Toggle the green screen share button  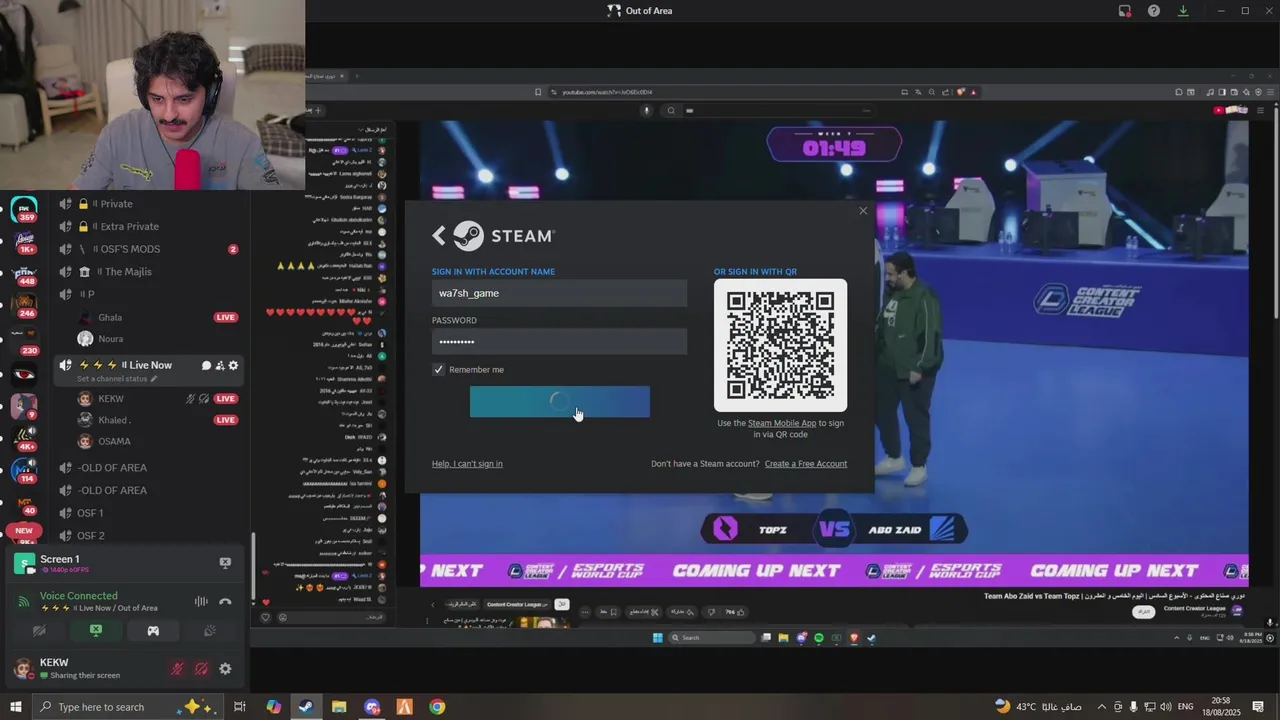(x=96, y=631)
